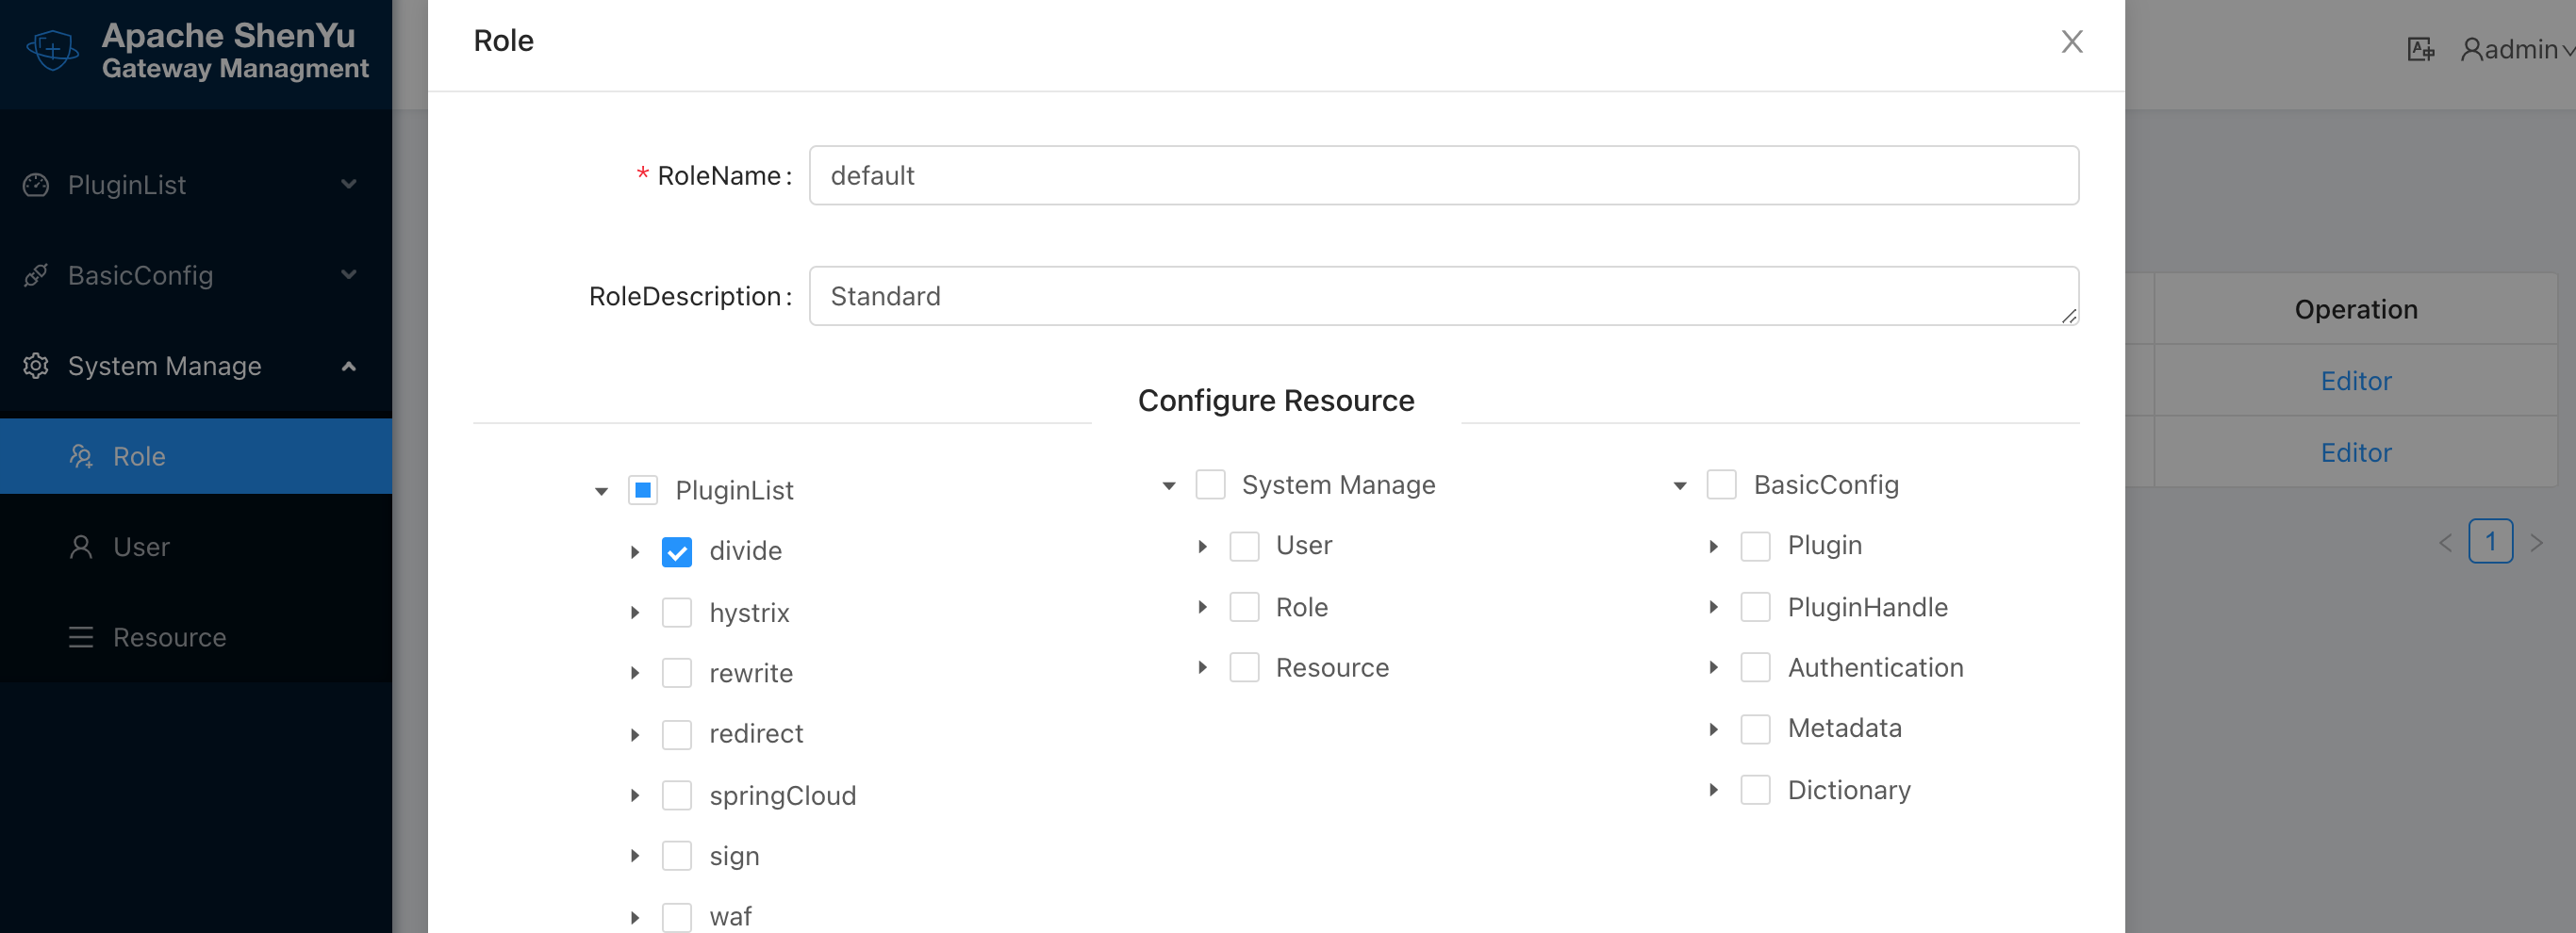Click the System Manage gear icon
The image size is (2576, 933).
pyautogui.click(x=36, y=366)
